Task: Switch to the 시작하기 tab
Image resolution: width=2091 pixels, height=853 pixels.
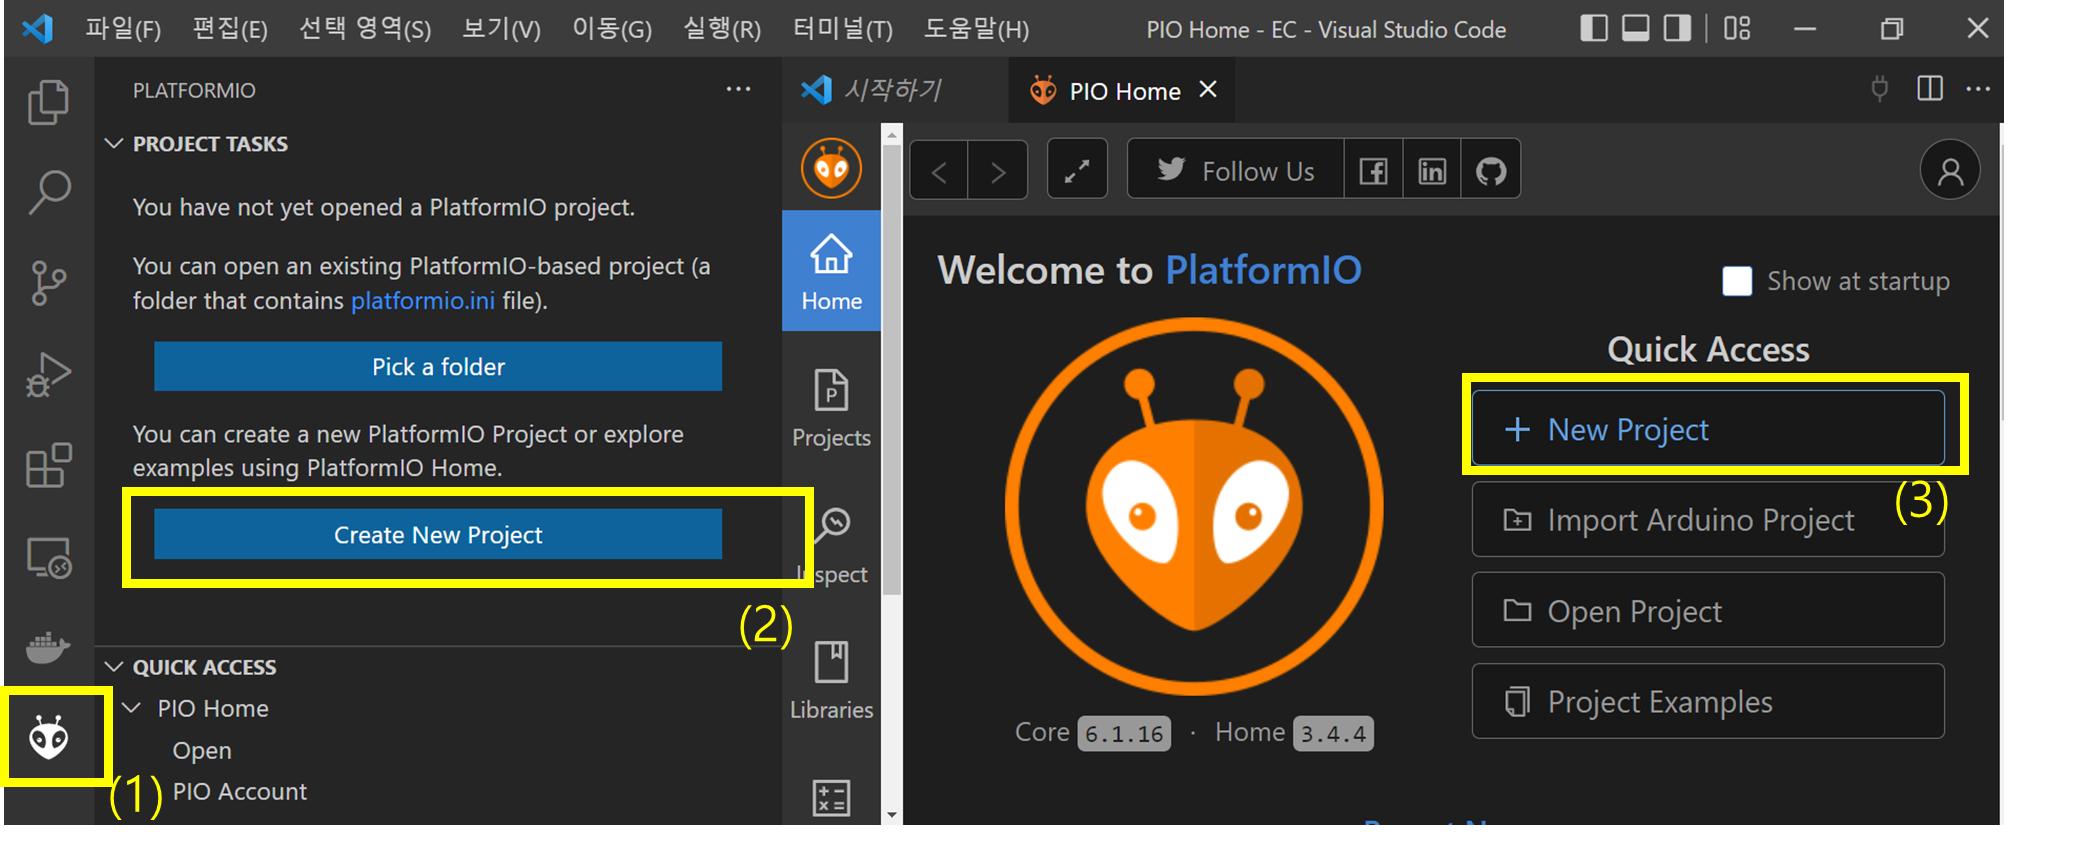Action: pos(890,91)
